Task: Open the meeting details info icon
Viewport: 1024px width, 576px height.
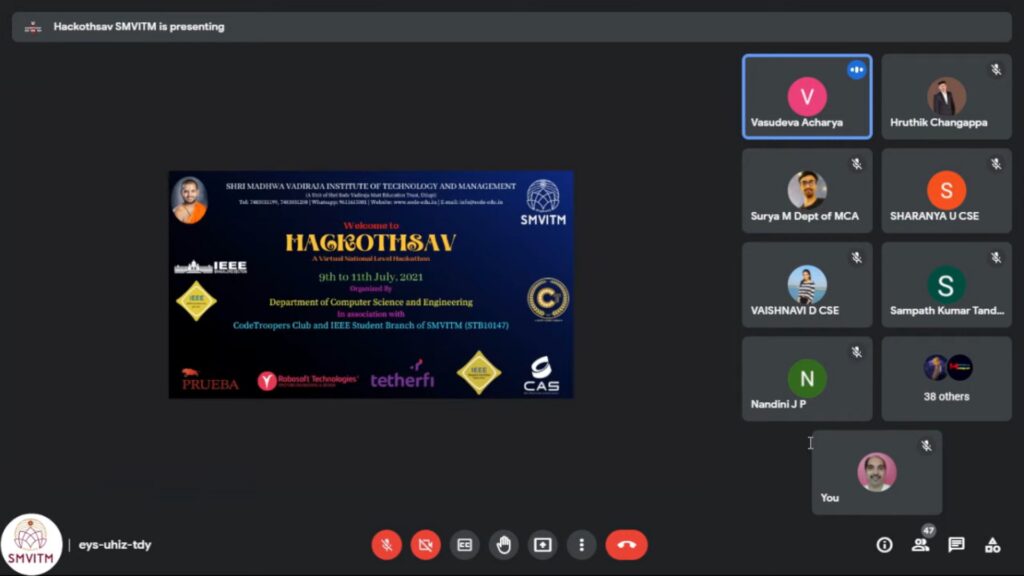Action: [x=884, y=545]
